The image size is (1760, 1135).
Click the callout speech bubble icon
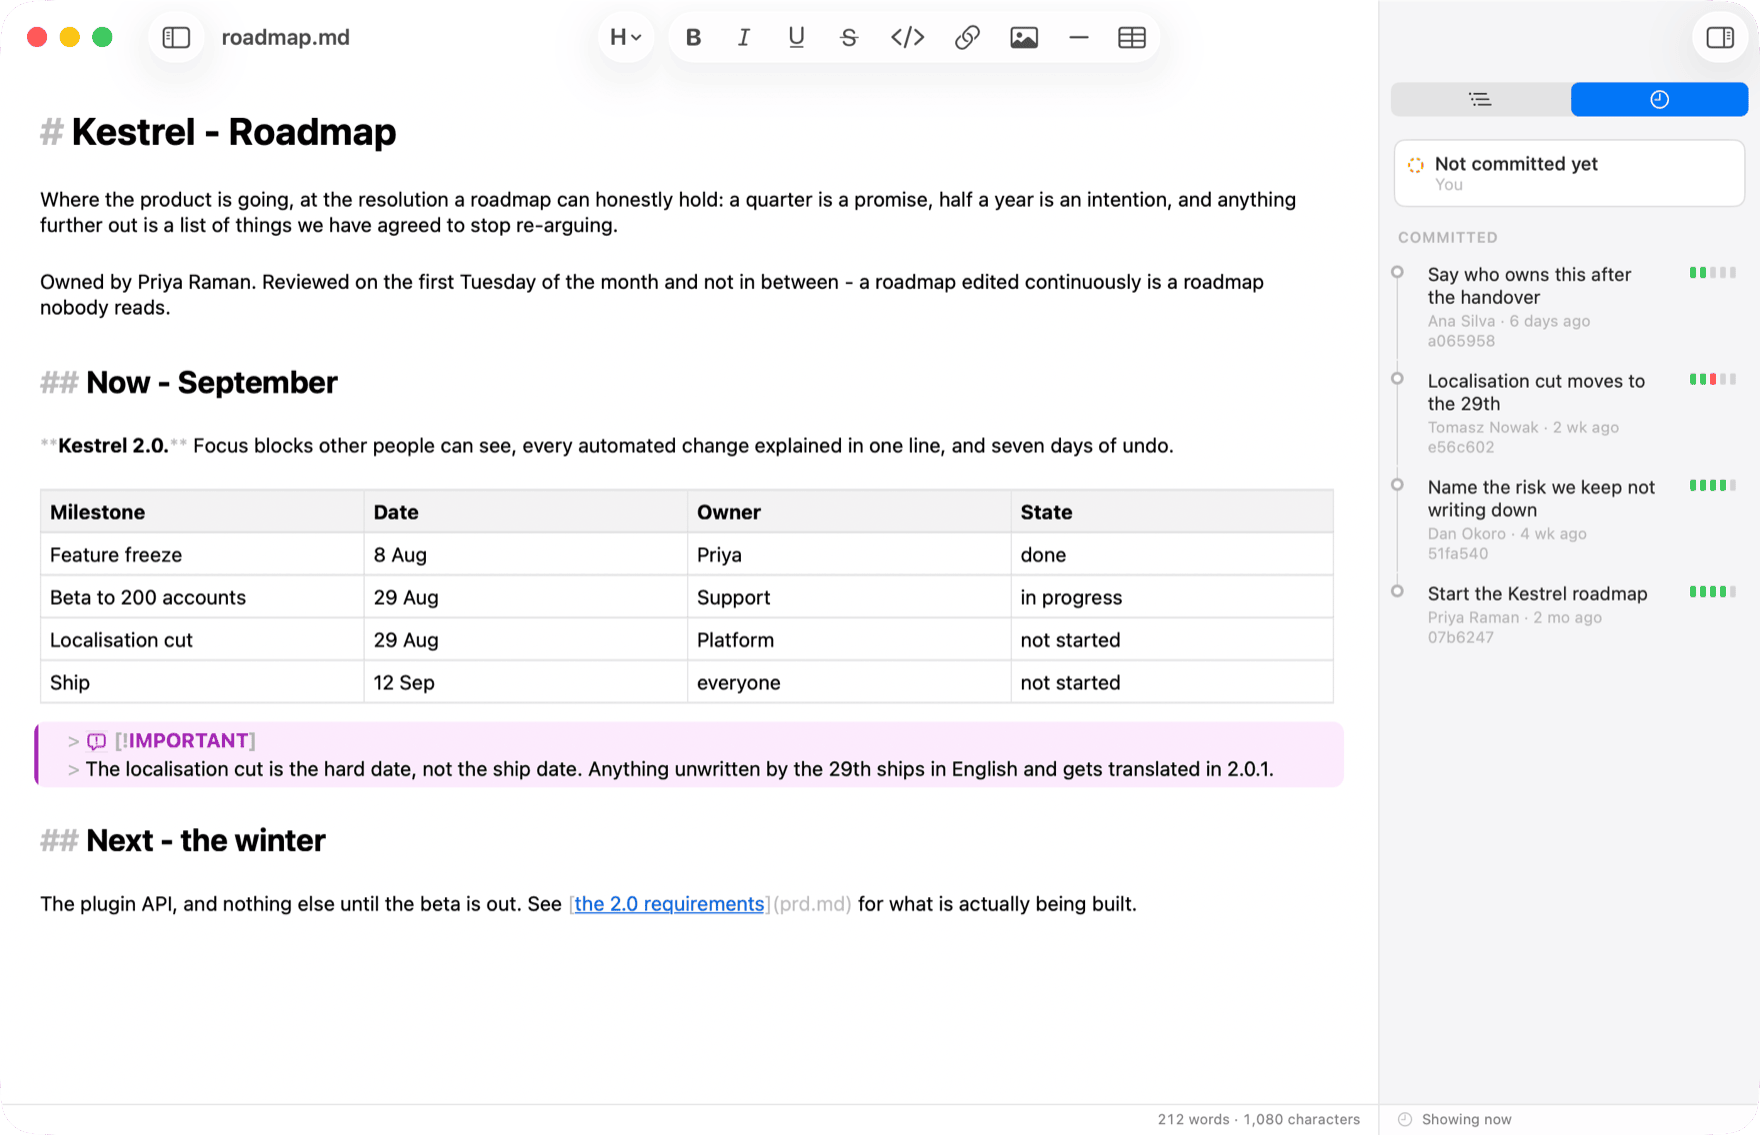pos(97,742)
